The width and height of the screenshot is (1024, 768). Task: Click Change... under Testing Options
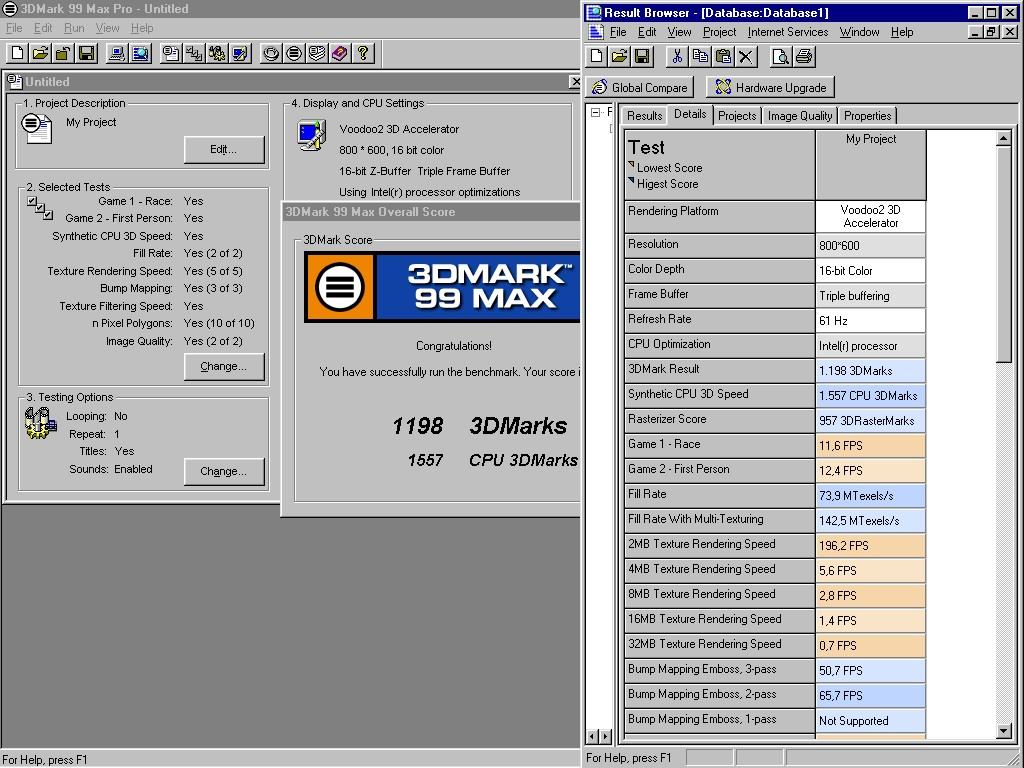[223, 472]
